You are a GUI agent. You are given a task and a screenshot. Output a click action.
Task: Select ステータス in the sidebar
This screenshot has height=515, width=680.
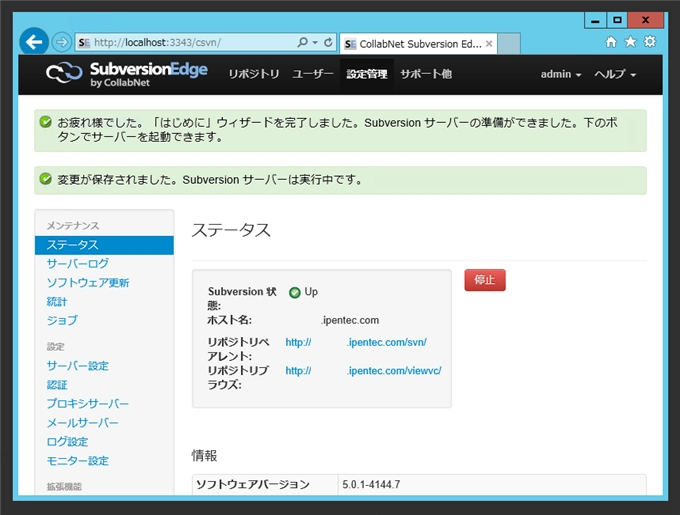tap(104, 245)
